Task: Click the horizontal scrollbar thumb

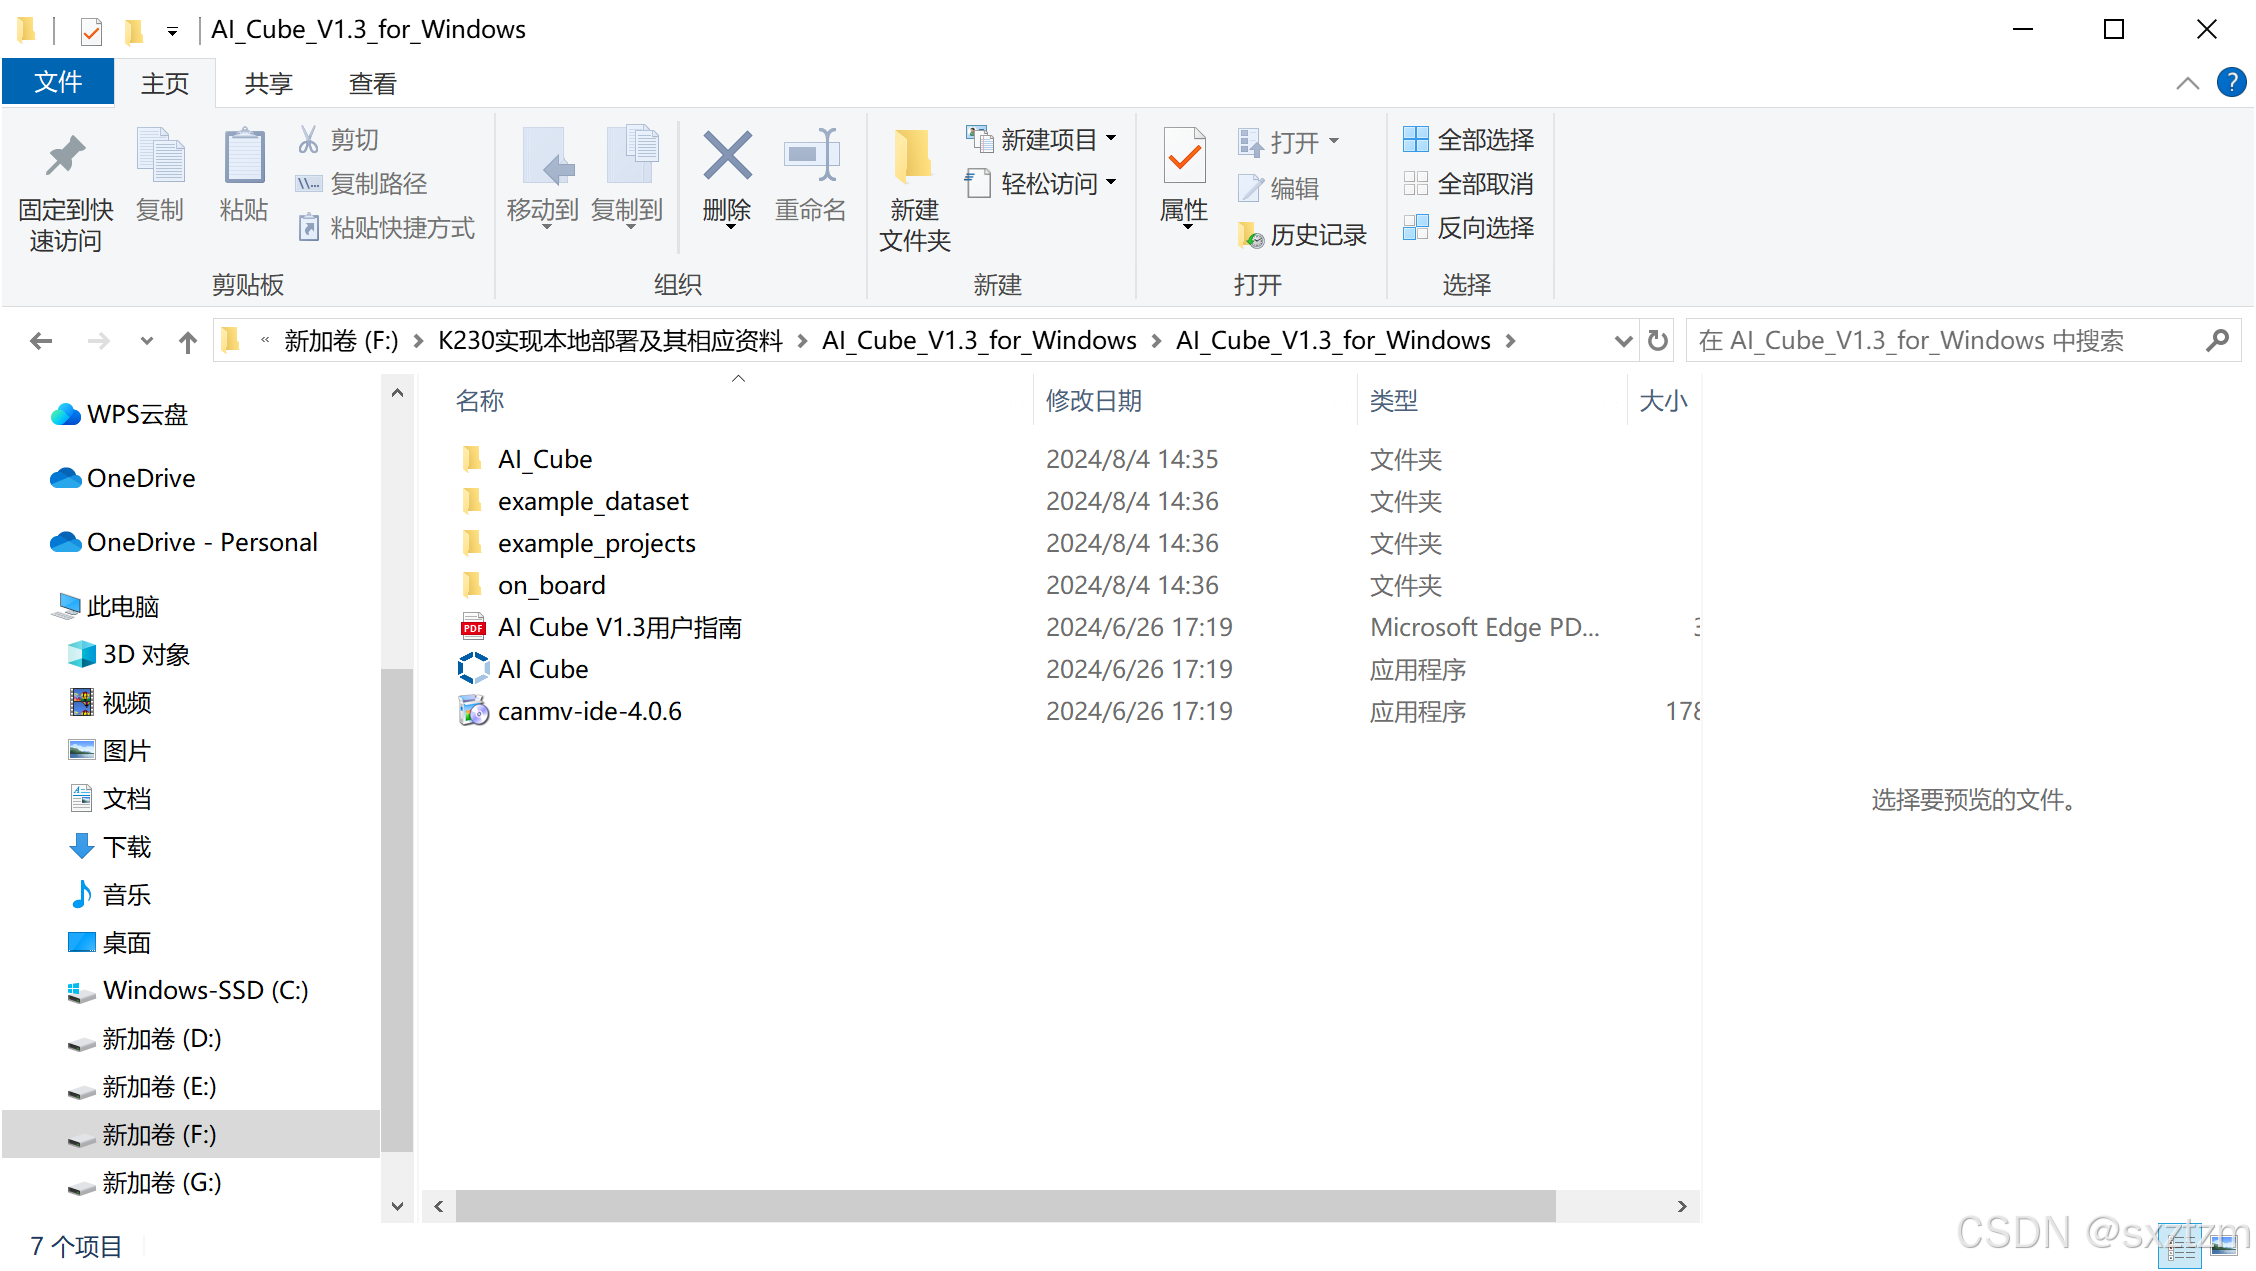Action: (1005, 1206)
